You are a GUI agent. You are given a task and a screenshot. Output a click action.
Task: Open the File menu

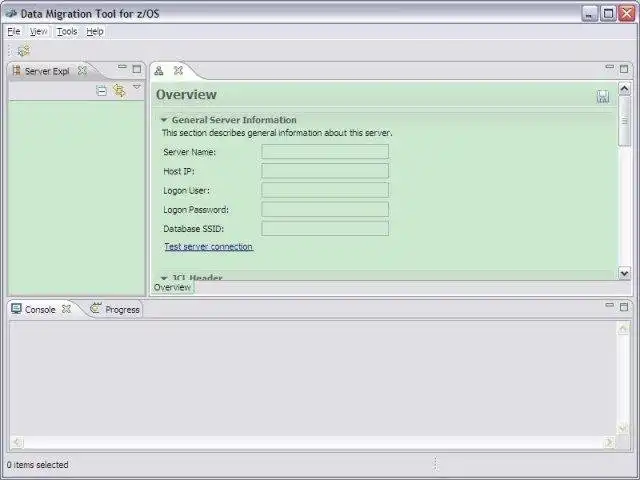click(x=14, y=31)
